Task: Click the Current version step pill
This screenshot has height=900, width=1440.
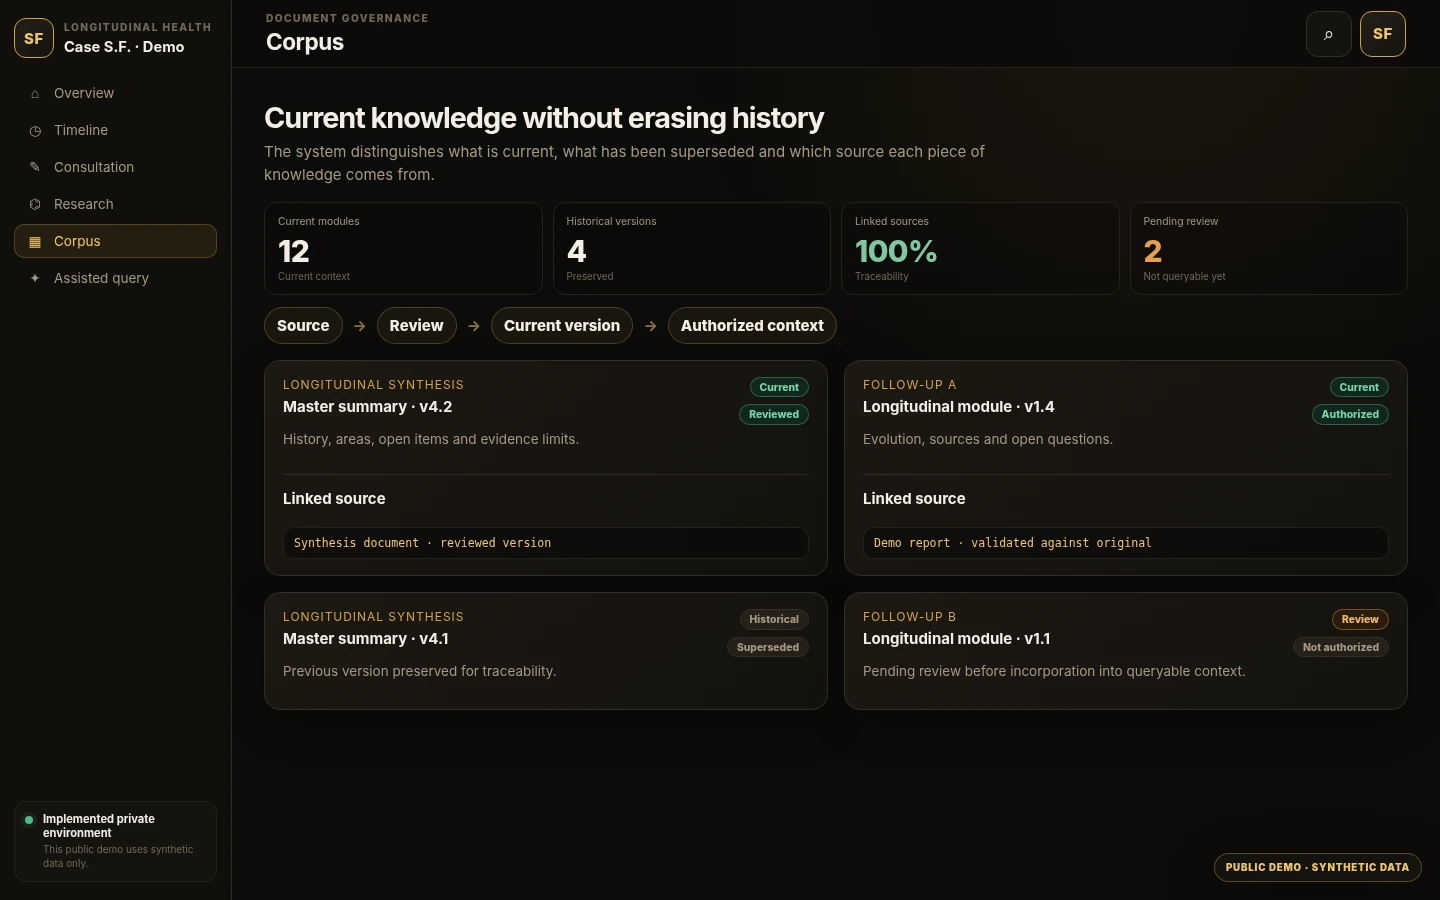Action: (x=562, y=325)
